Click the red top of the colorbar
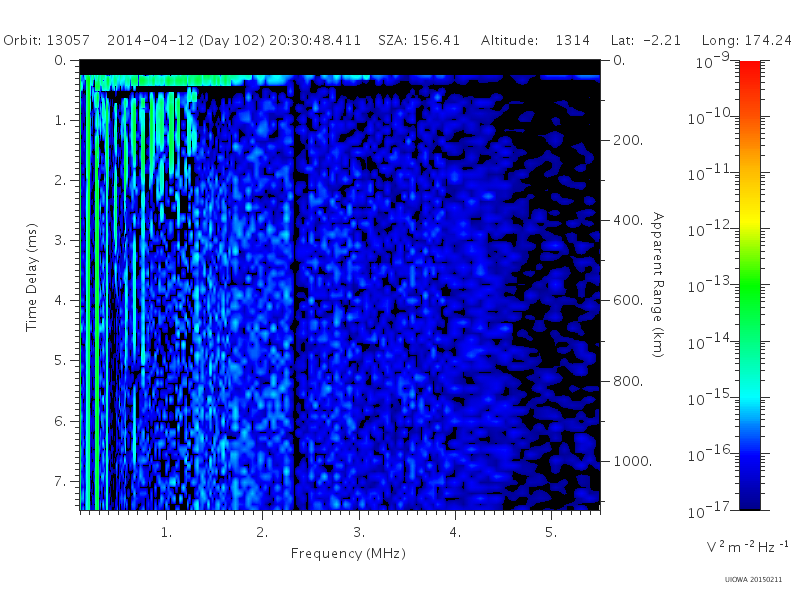The width and height of the screenshot is (800, 600). 750,69
